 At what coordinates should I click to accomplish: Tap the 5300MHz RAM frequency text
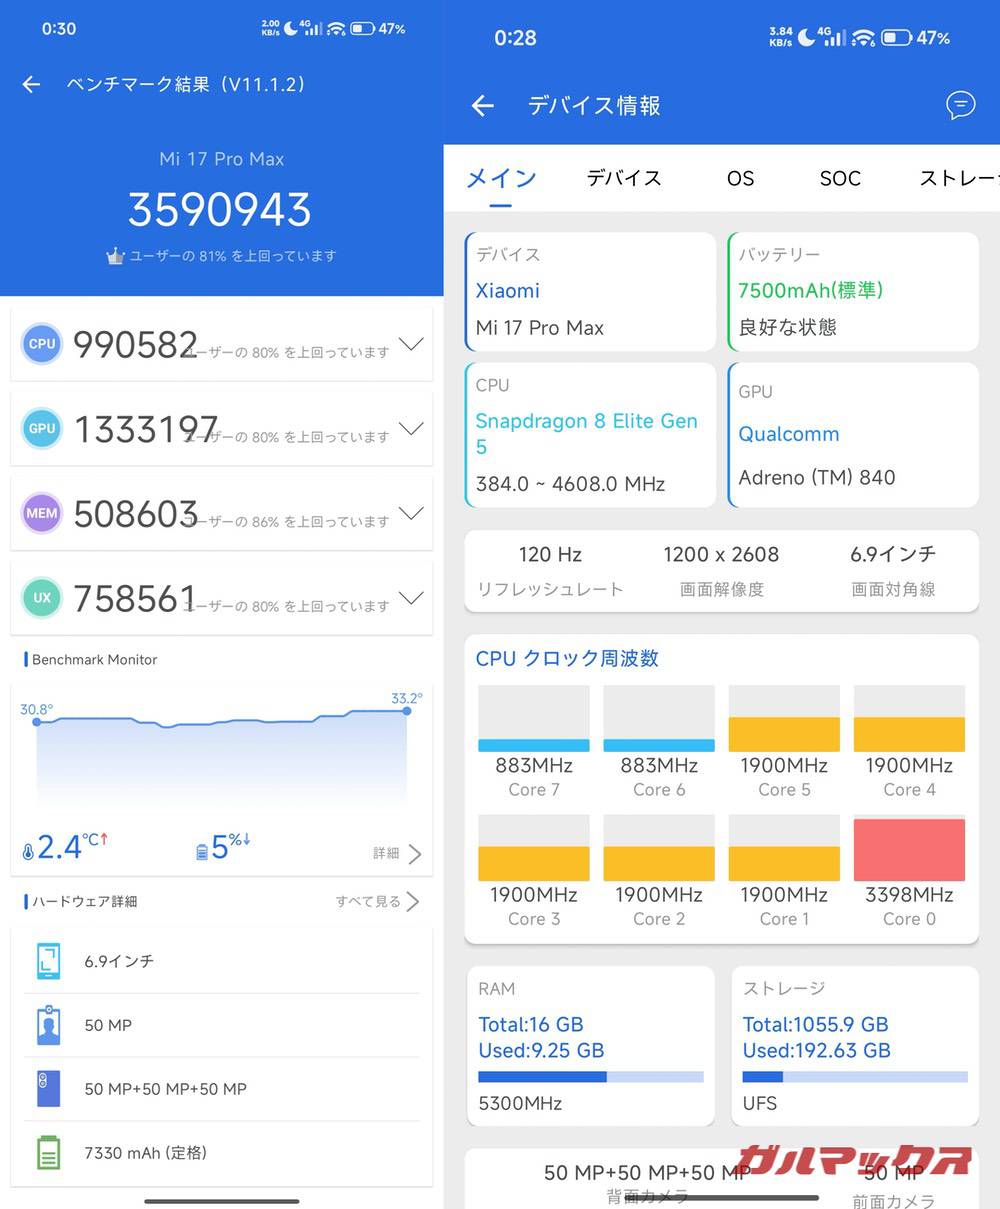tap(520, 1103)
